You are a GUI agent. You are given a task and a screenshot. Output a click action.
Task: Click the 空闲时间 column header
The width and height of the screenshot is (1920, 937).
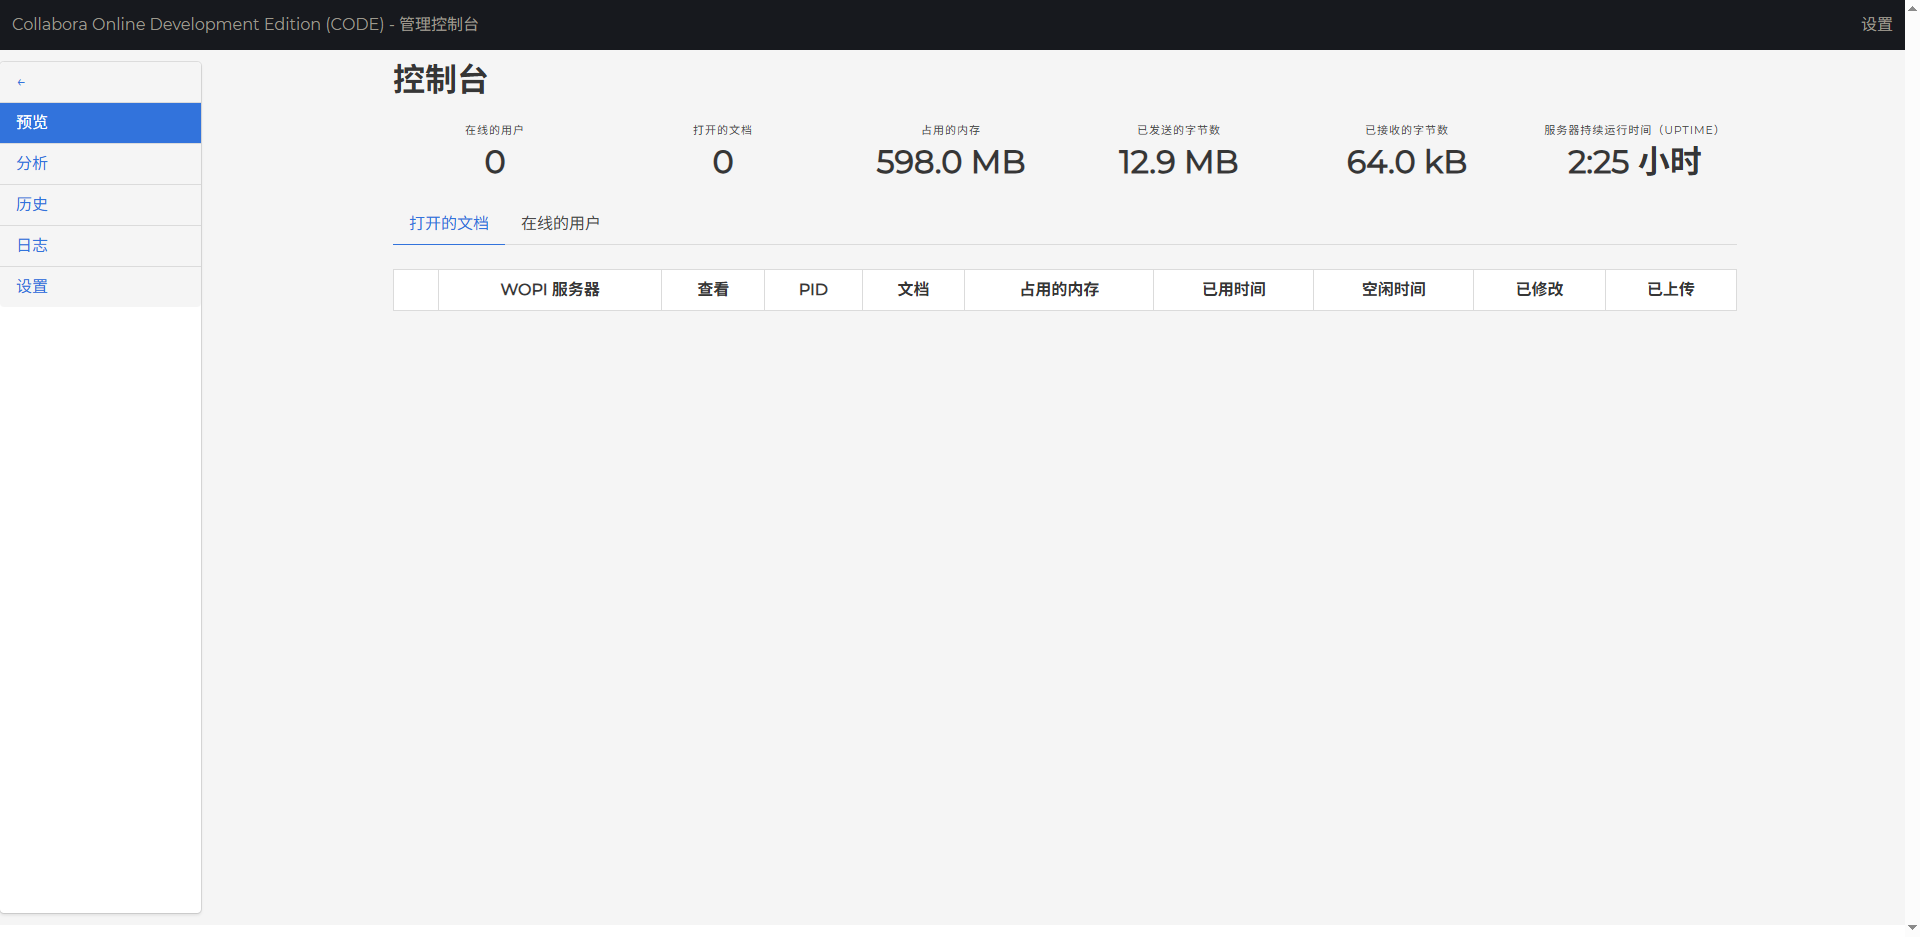tap(1393, 289)
